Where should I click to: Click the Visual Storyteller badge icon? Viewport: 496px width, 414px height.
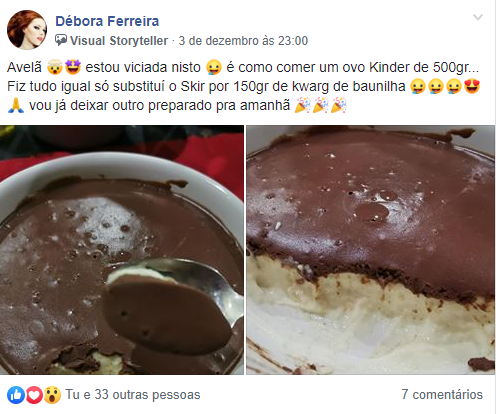point(61,40)
